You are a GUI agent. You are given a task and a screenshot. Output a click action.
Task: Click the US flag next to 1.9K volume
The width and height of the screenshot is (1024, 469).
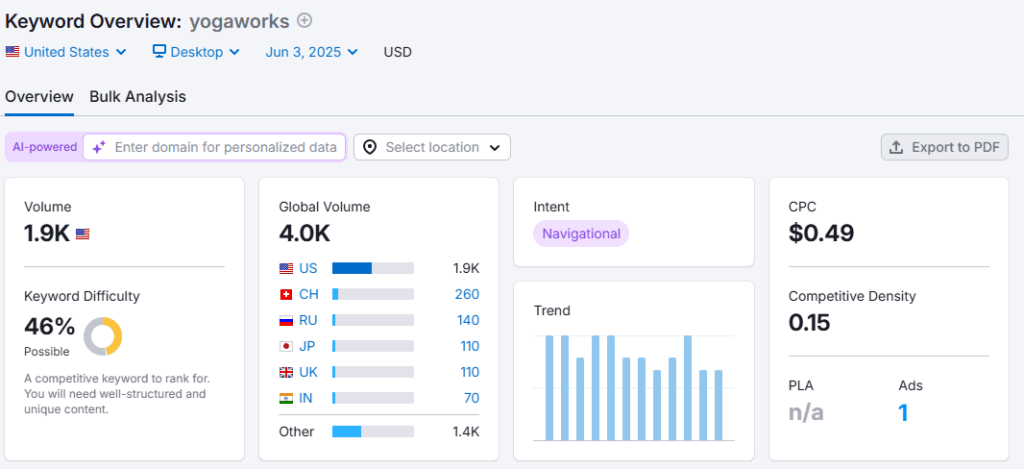coord(82,234)
